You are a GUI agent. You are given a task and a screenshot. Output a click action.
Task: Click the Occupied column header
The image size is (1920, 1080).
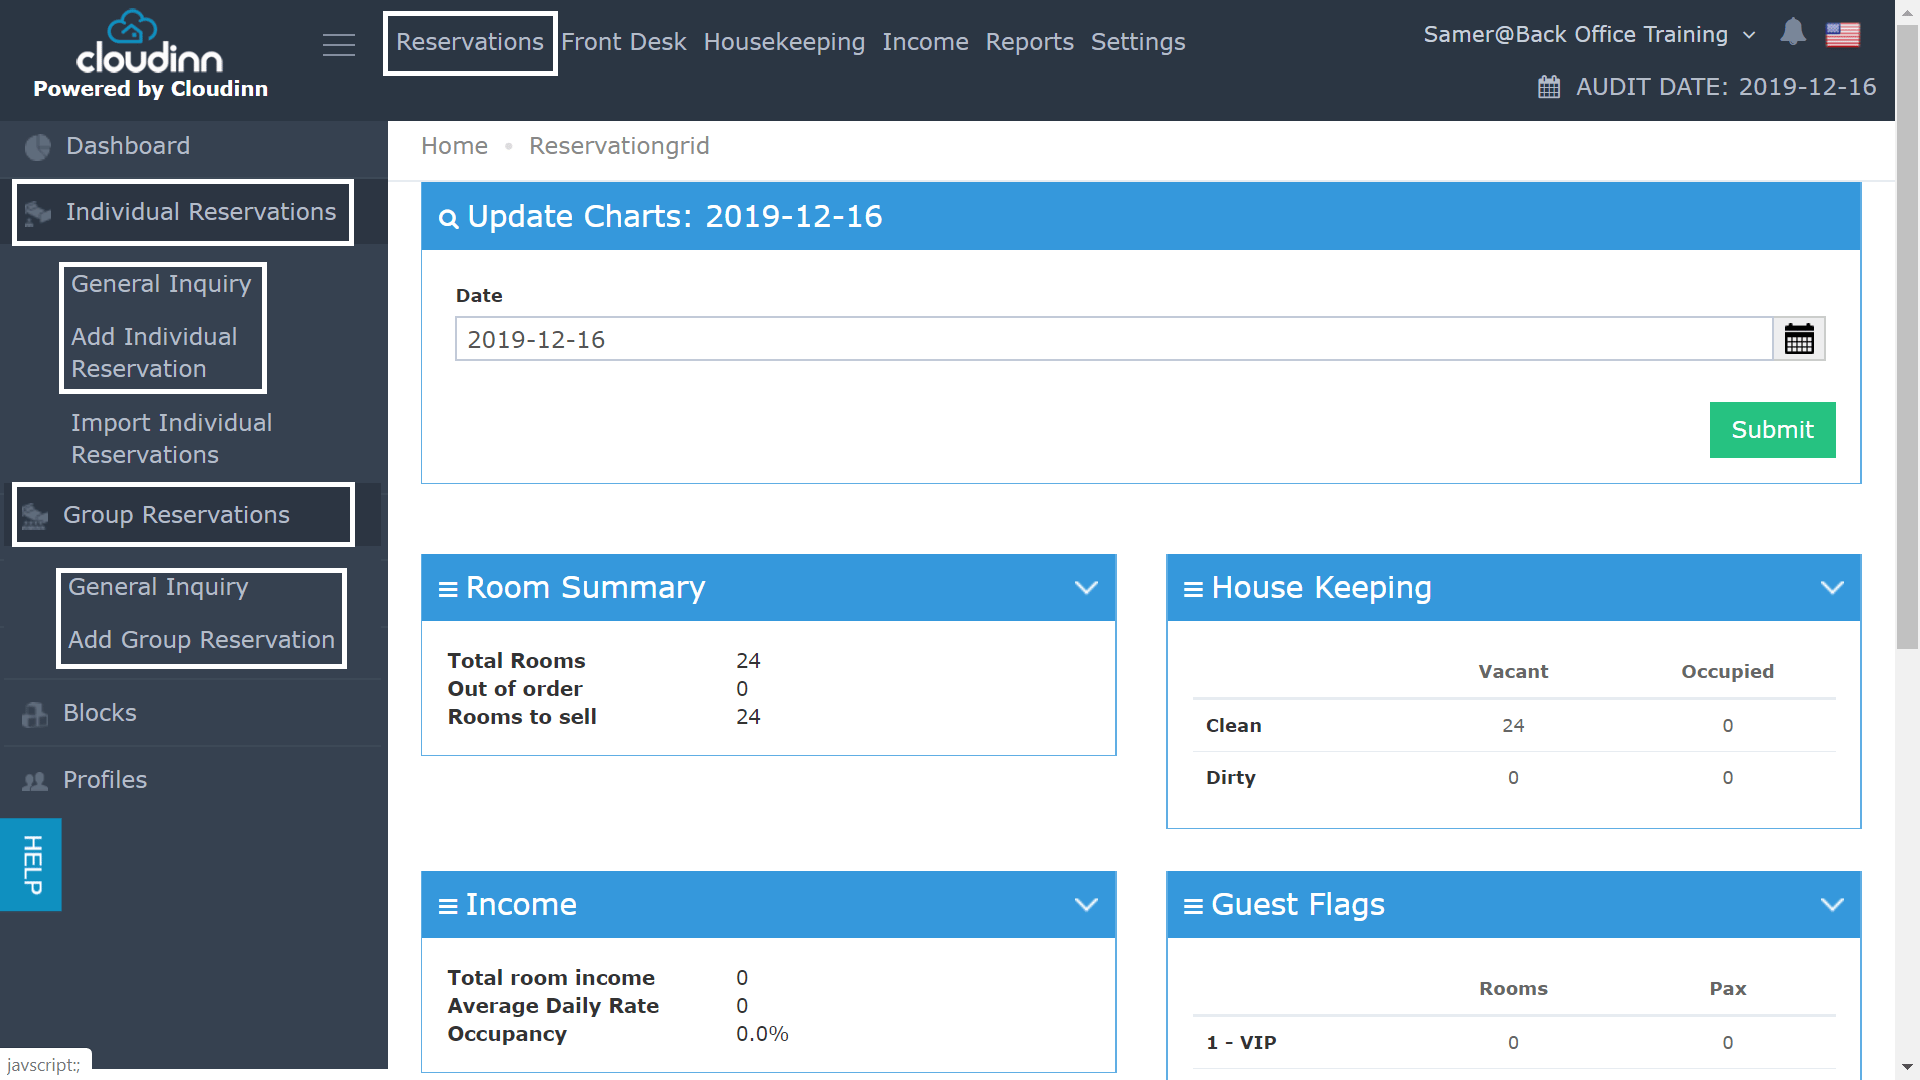click(1727, 672)
